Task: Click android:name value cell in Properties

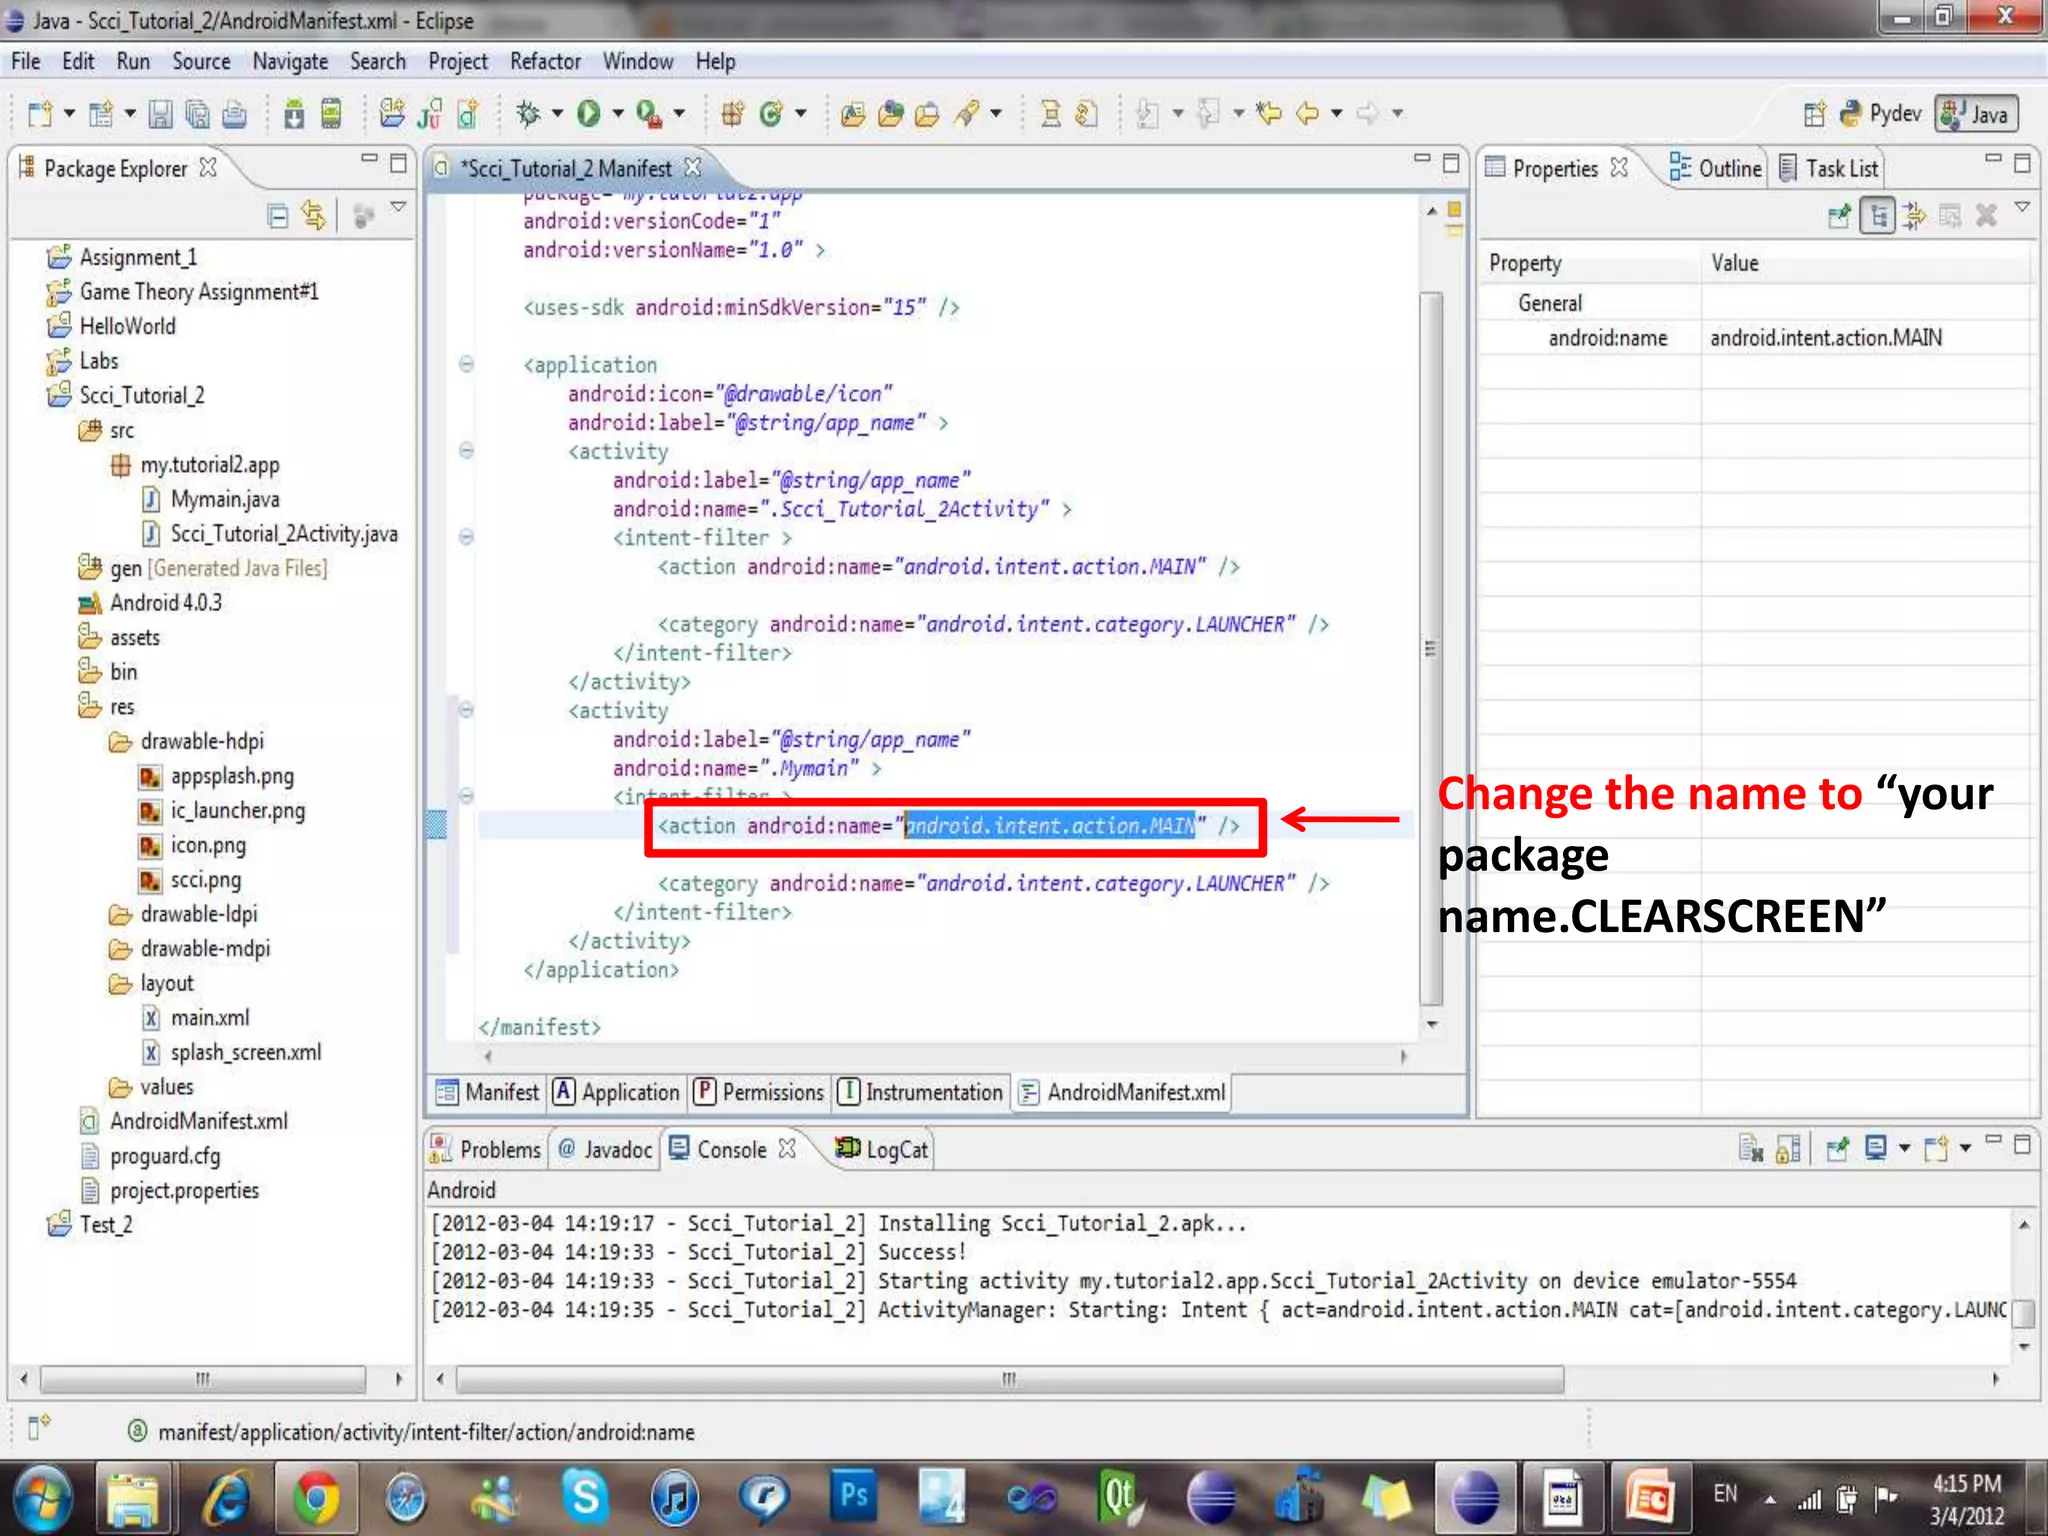Action: coord(1866,338)
